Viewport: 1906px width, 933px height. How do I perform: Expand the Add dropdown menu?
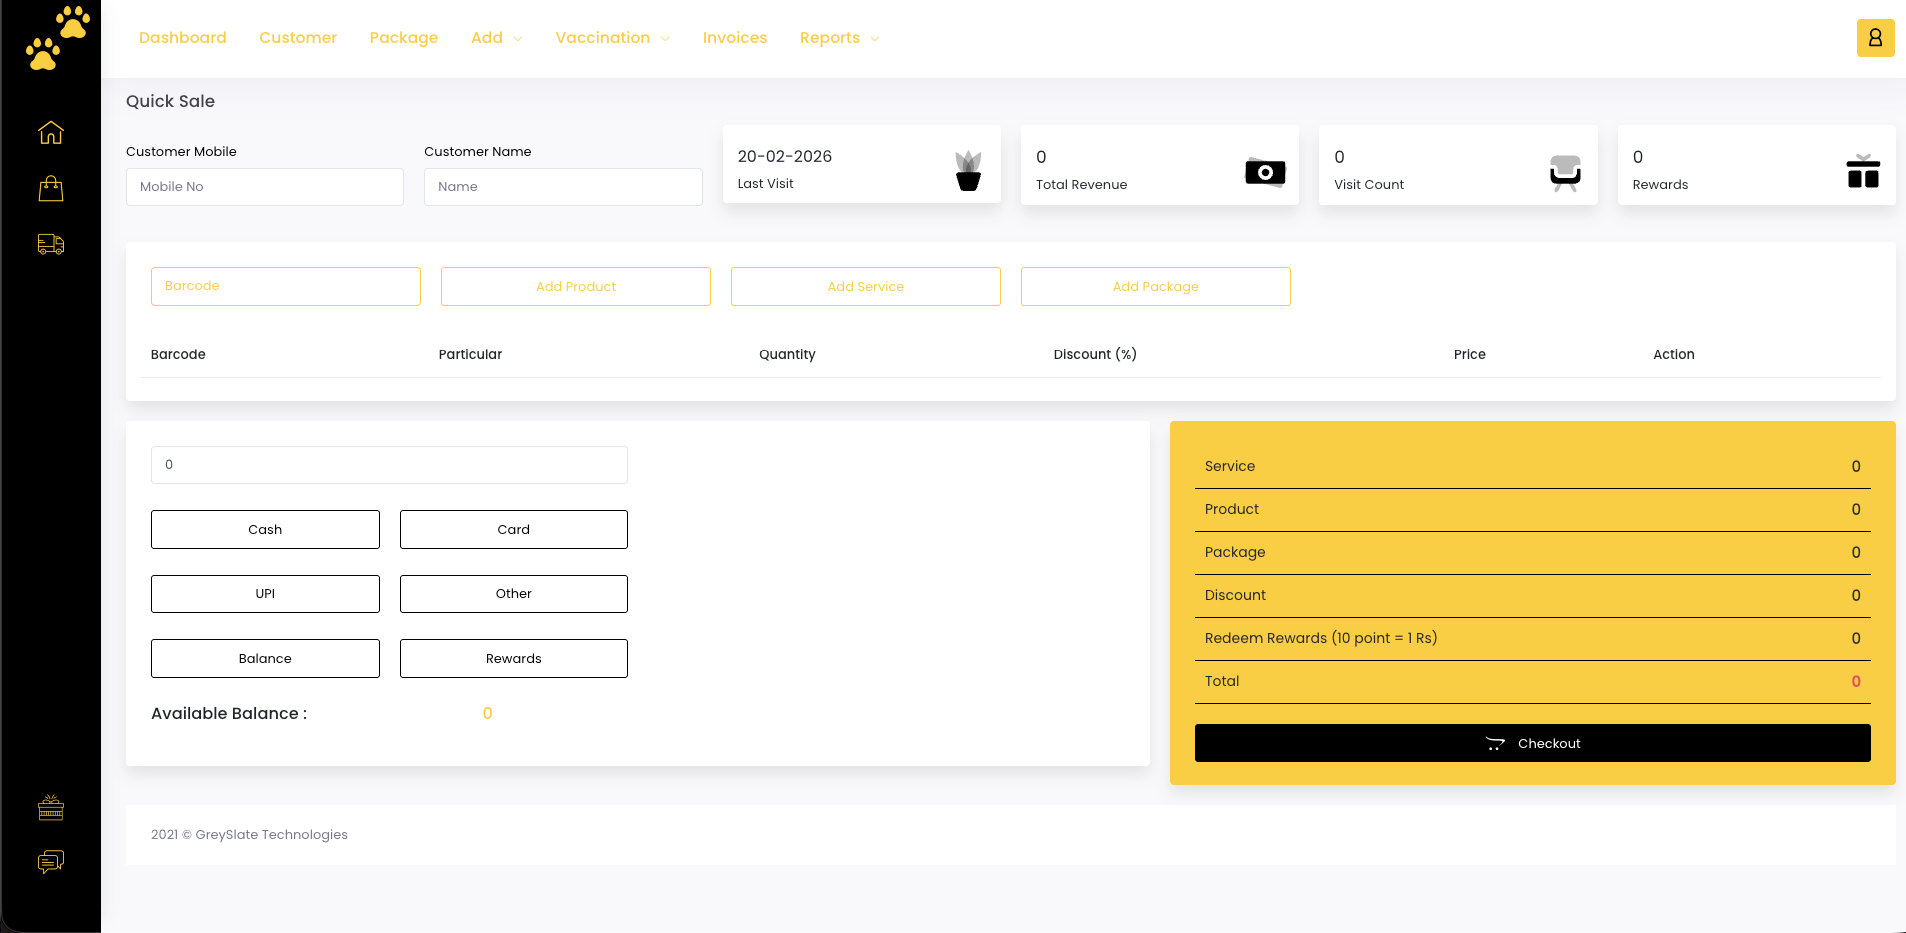click(x=496, y=38)
